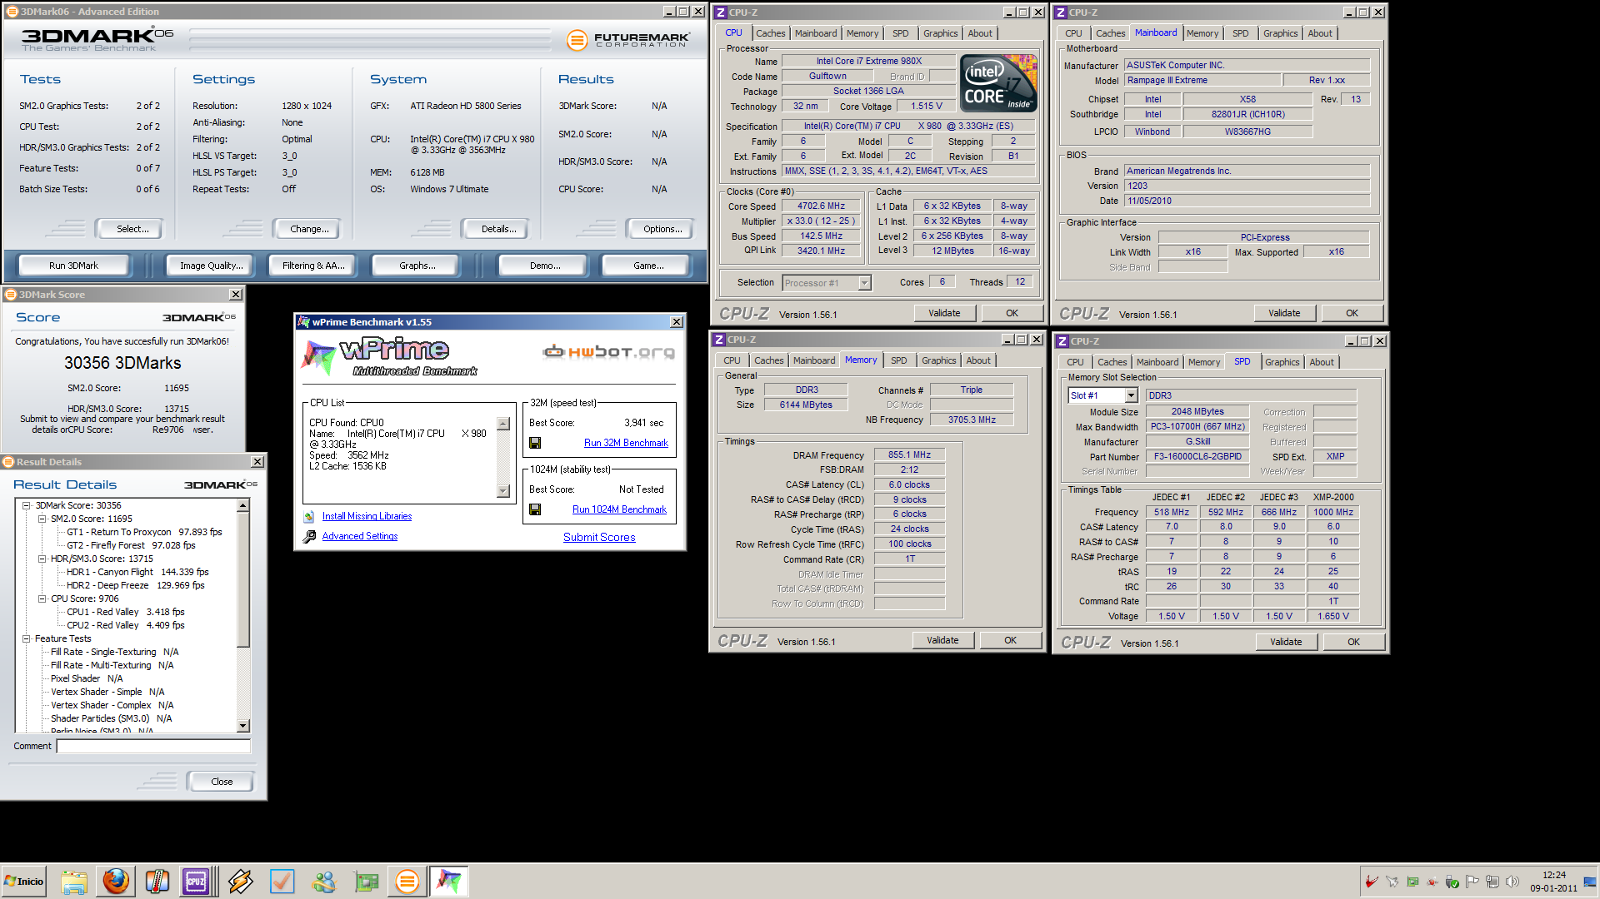Click the CPU list down-arrow in wPrime
The width and height of the screenshot is (1600, 899).
click(503, 491)
